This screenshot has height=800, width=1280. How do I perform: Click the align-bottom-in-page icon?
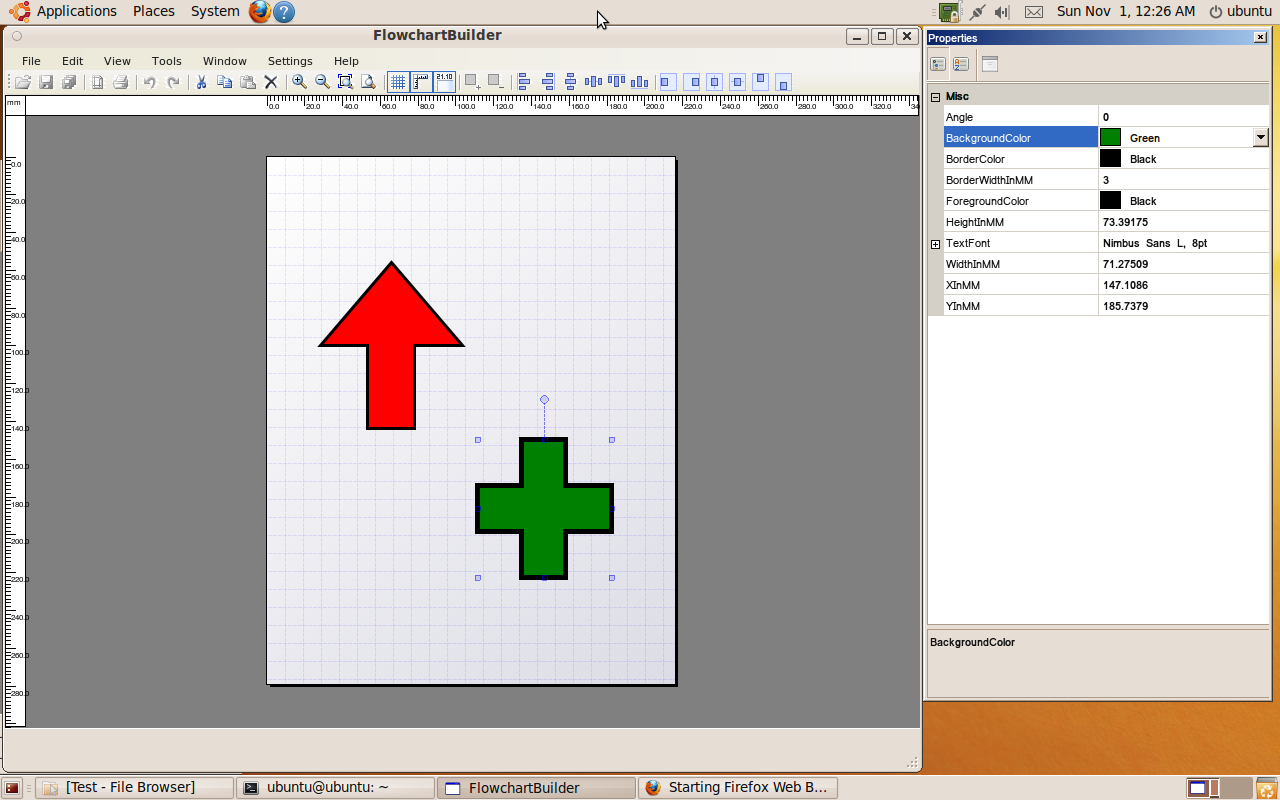784,82
